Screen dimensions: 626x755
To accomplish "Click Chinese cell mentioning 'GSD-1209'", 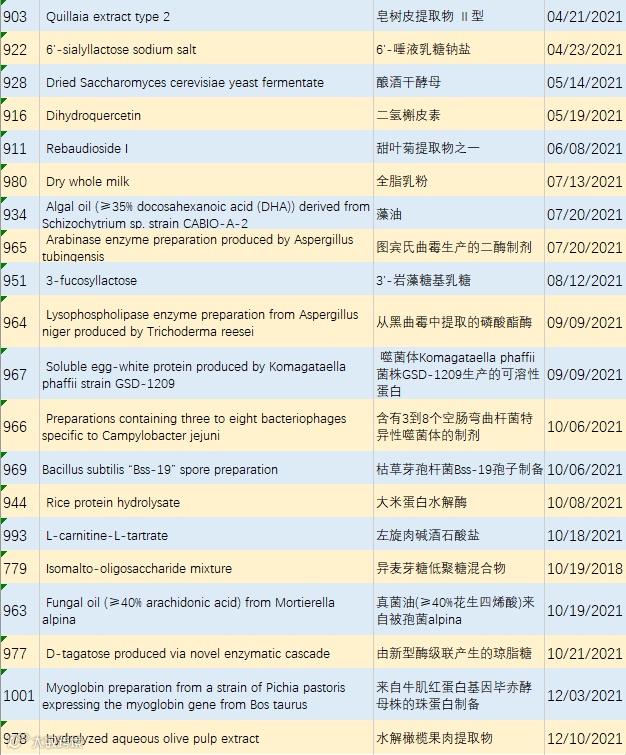I will pyautogui.click(x=459, y=374).
